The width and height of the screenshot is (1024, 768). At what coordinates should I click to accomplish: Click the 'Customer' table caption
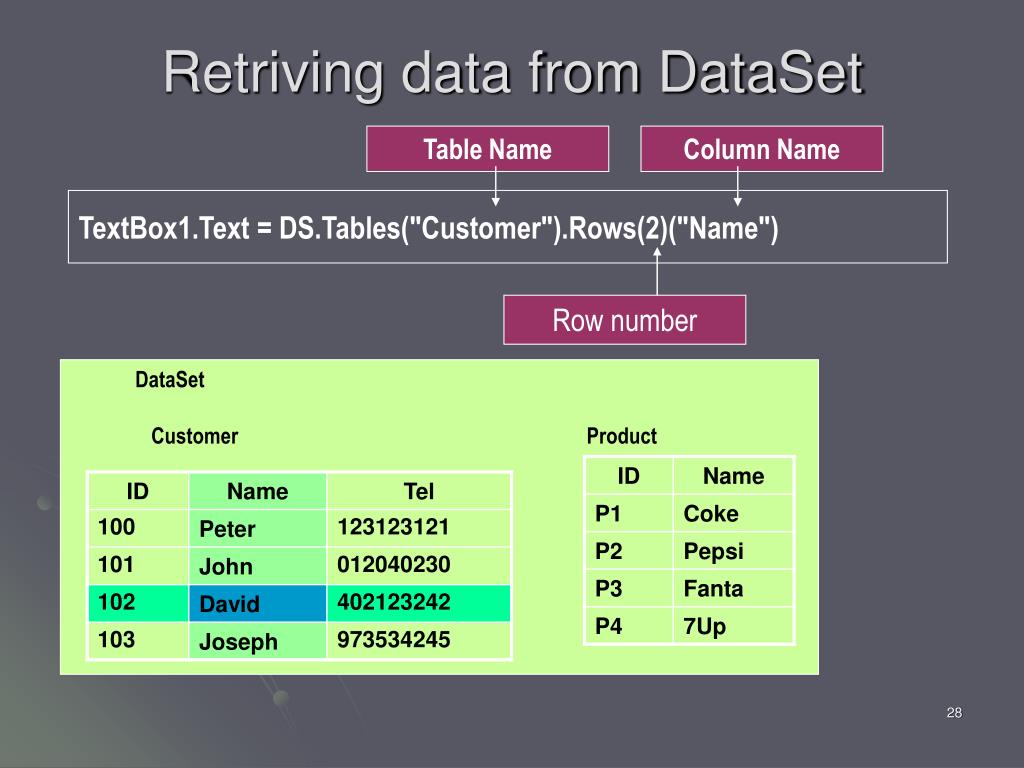click(195, 436)
